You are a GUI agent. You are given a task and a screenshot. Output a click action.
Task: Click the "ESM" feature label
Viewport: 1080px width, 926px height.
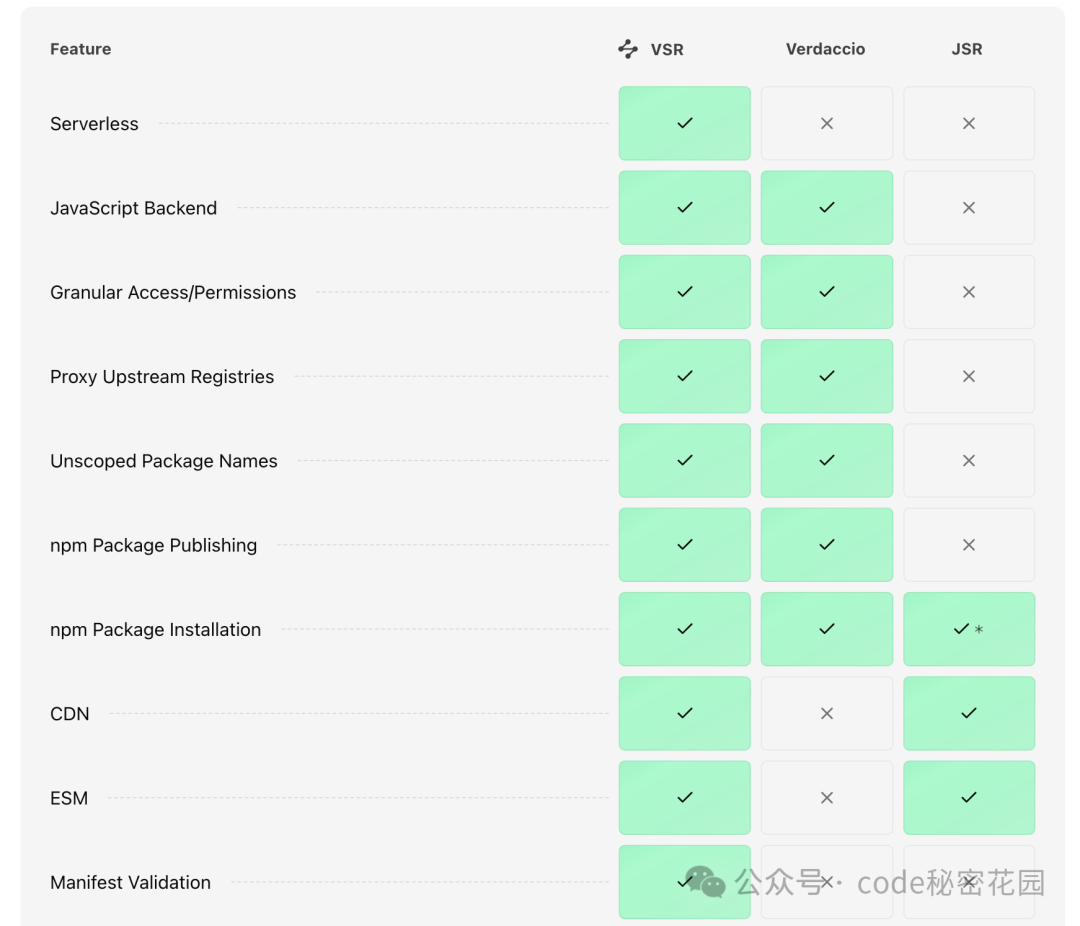pyautogui.click(x=69, y=798)
